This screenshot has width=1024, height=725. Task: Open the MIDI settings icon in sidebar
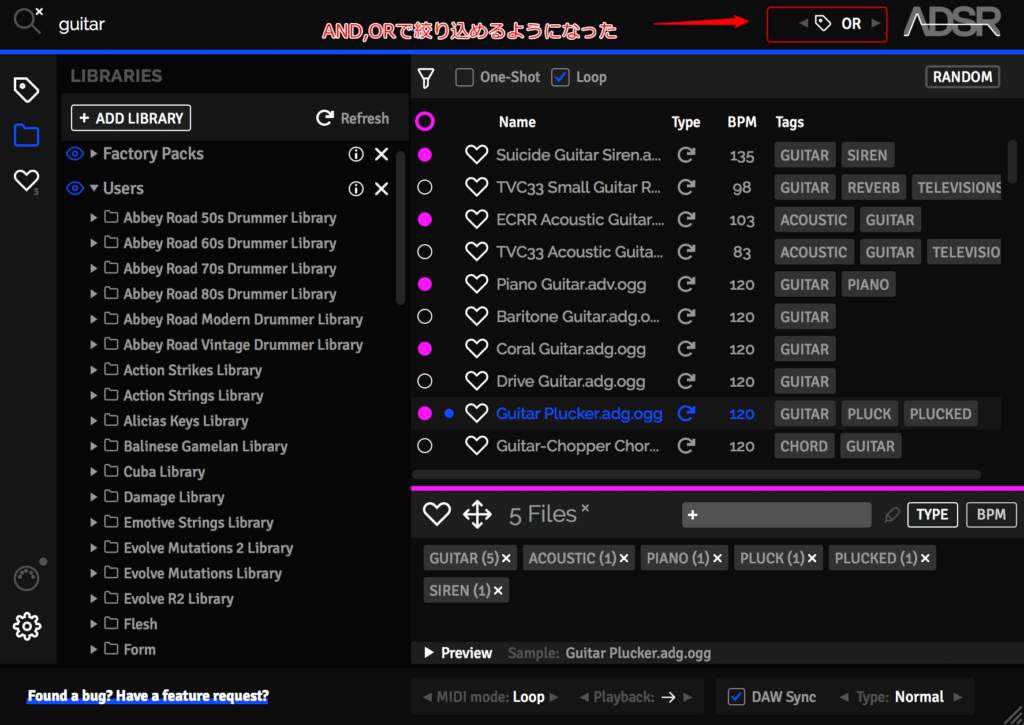[27, 578]
